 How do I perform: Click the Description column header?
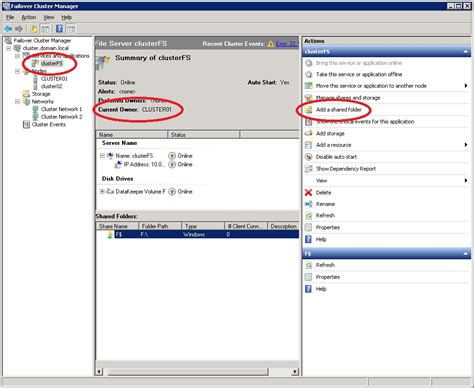tap(283, 226)
